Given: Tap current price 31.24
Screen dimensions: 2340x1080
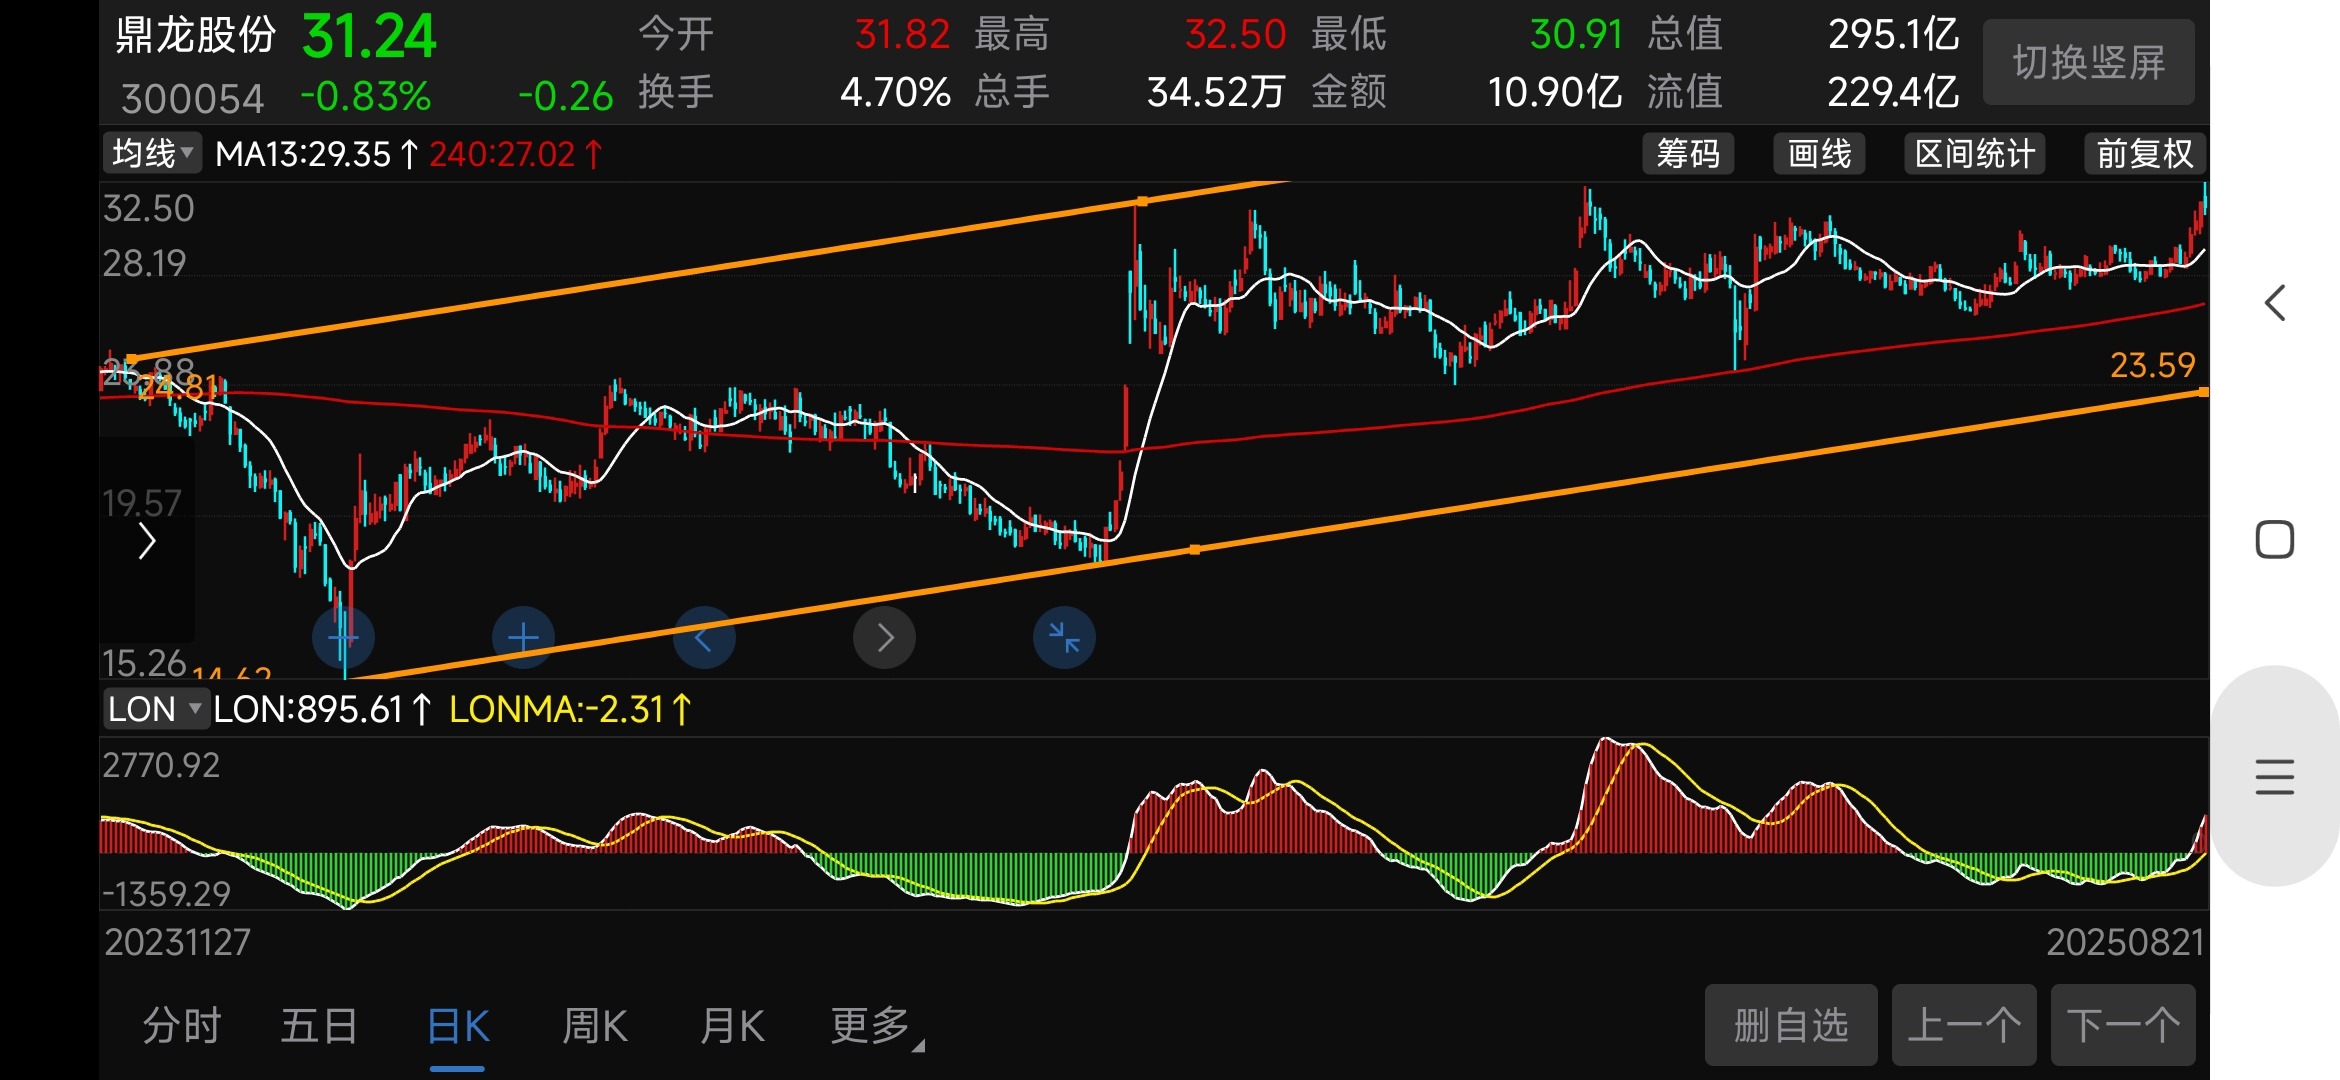Looking at the screenshot, I should tap(369, 37).
